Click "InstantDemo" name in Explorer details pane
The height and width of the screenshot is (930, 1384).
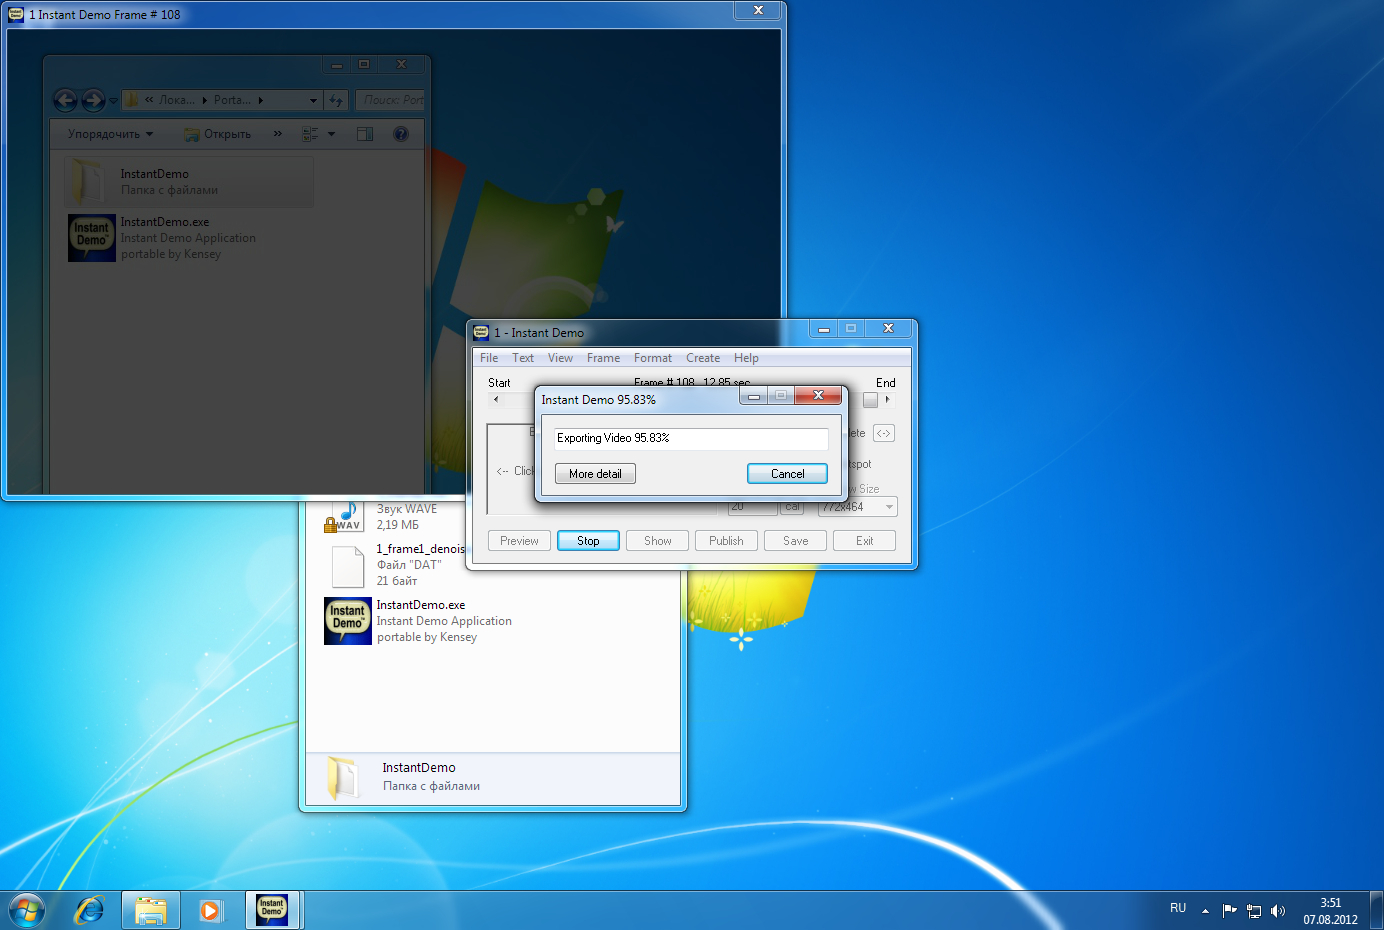coord(419,768)
